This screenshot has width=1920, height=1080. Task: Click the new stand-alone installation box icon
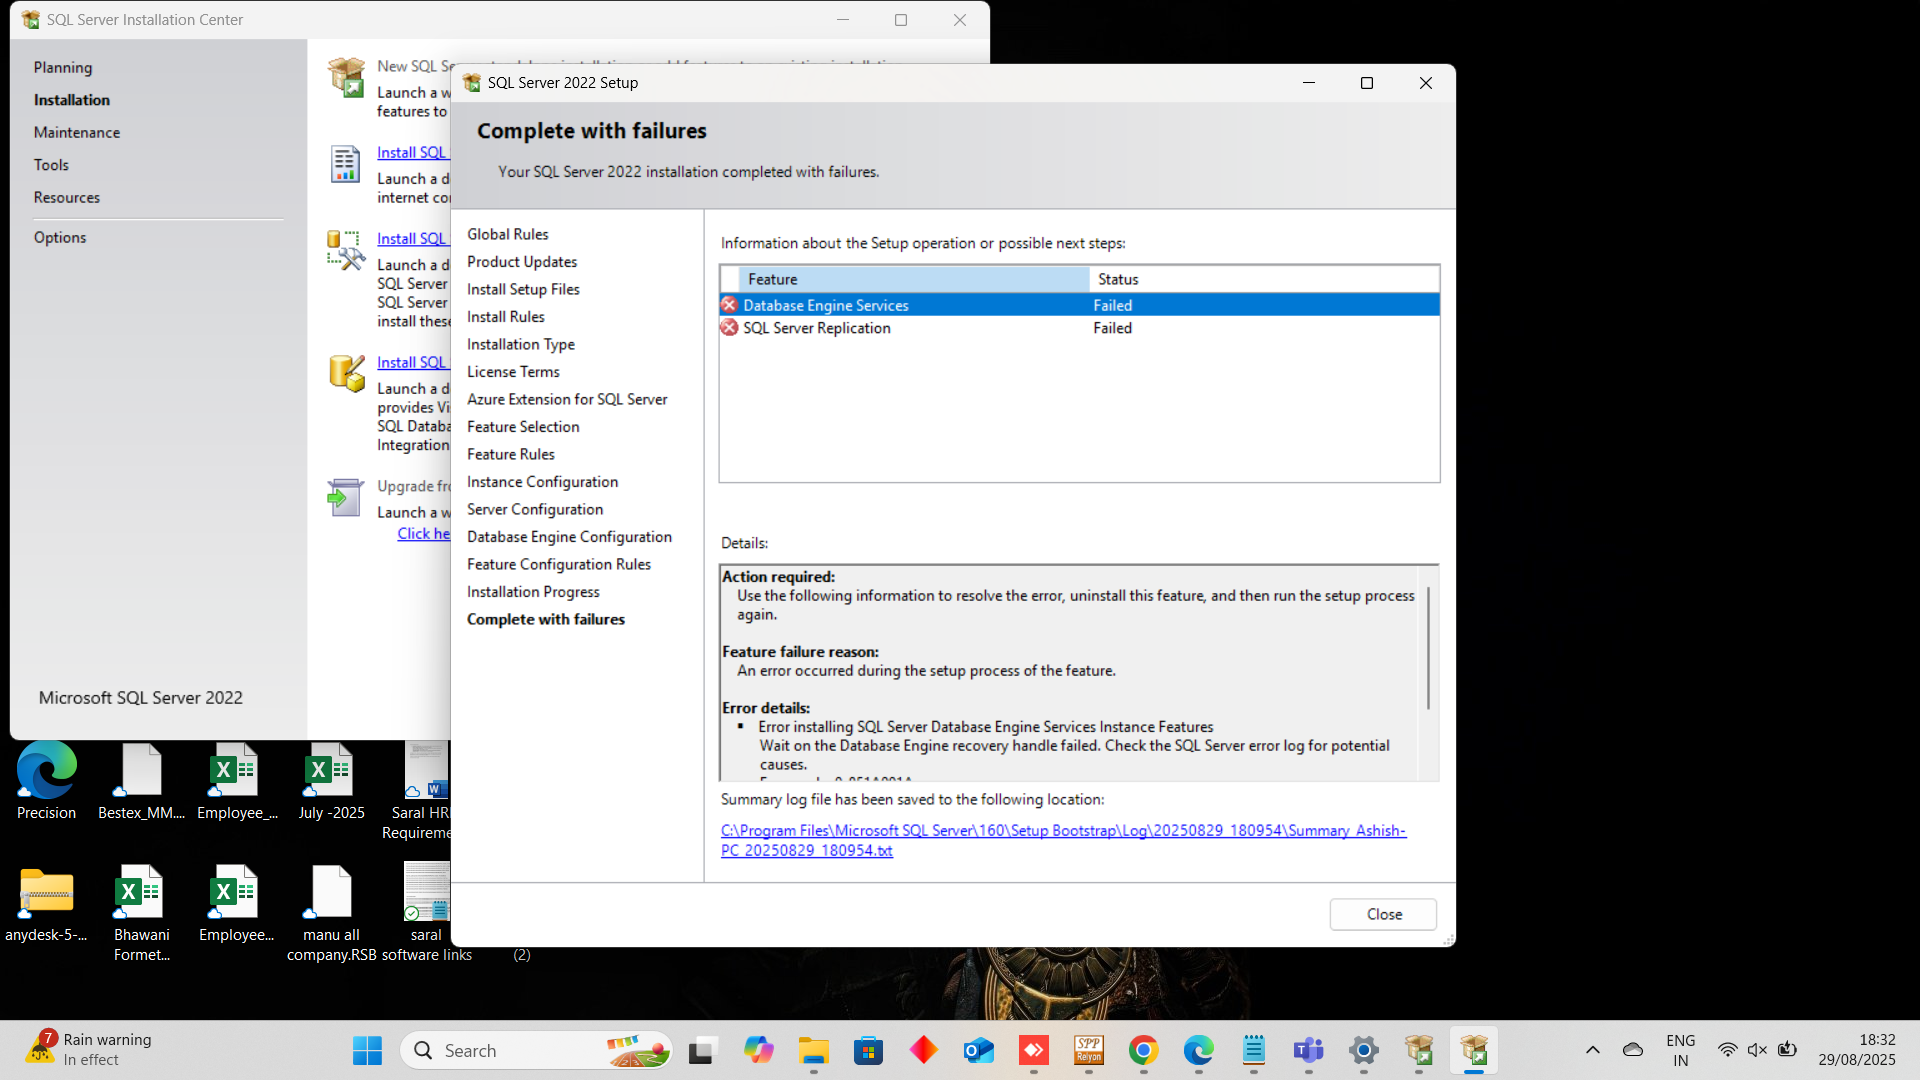point(346,78)
